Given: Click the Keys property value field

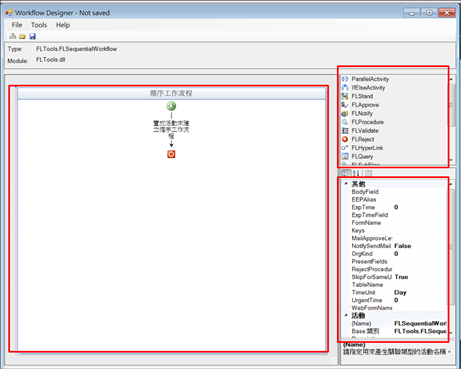Looking at the screenshot, I should [420, 230].
